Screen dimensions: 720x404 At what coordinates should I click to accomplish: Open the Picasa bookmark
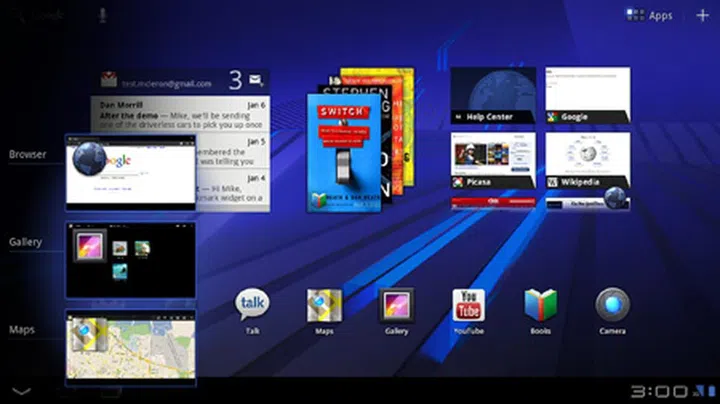pos(493,160)
